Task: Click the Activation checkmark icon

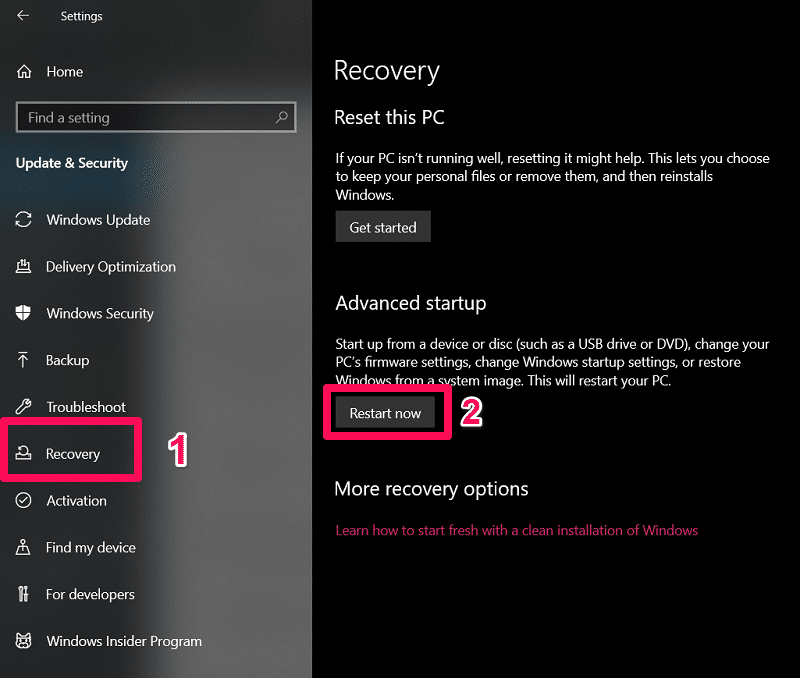Action: point(24,501)
